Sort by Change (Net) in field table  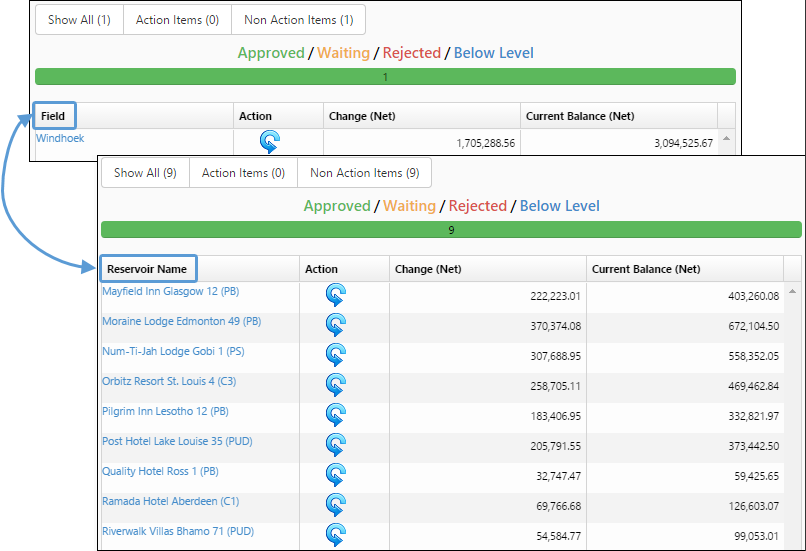click(422, 116)
